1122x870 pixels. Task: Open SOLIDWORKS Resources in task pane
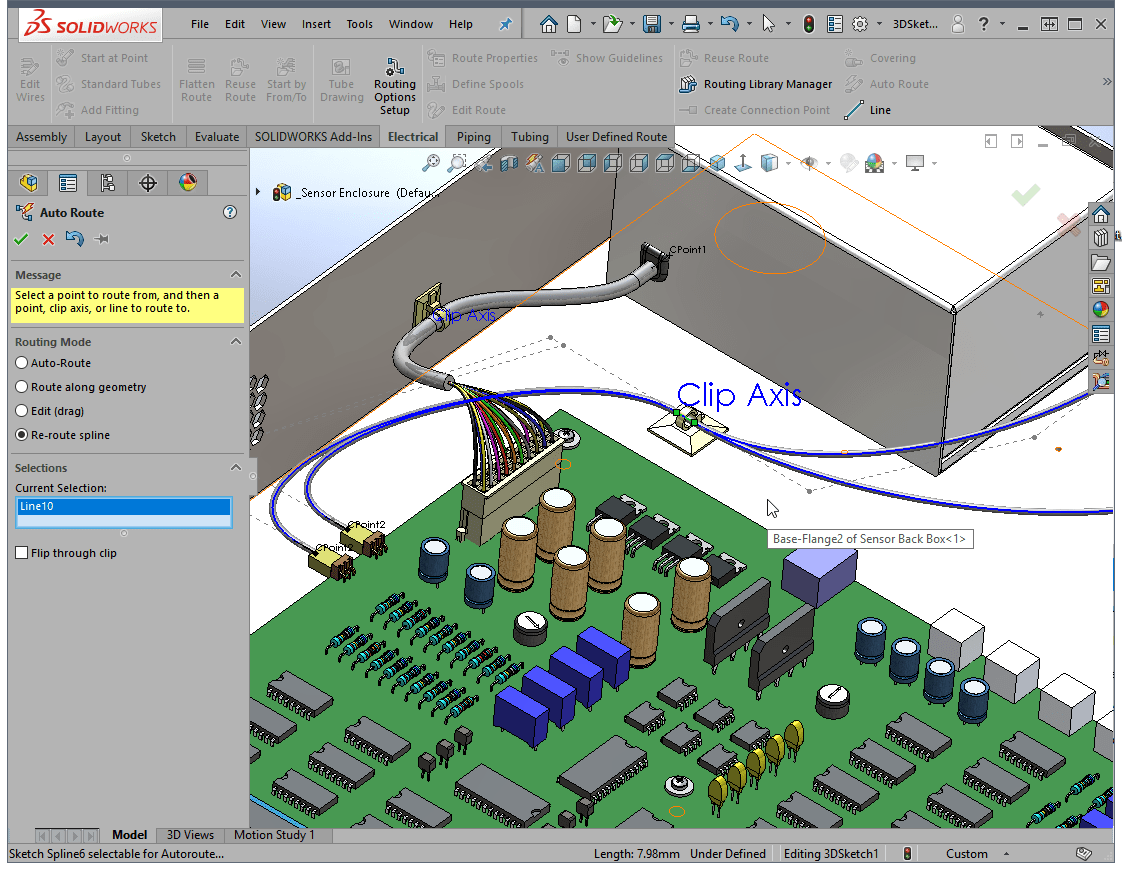point(1101,215)
